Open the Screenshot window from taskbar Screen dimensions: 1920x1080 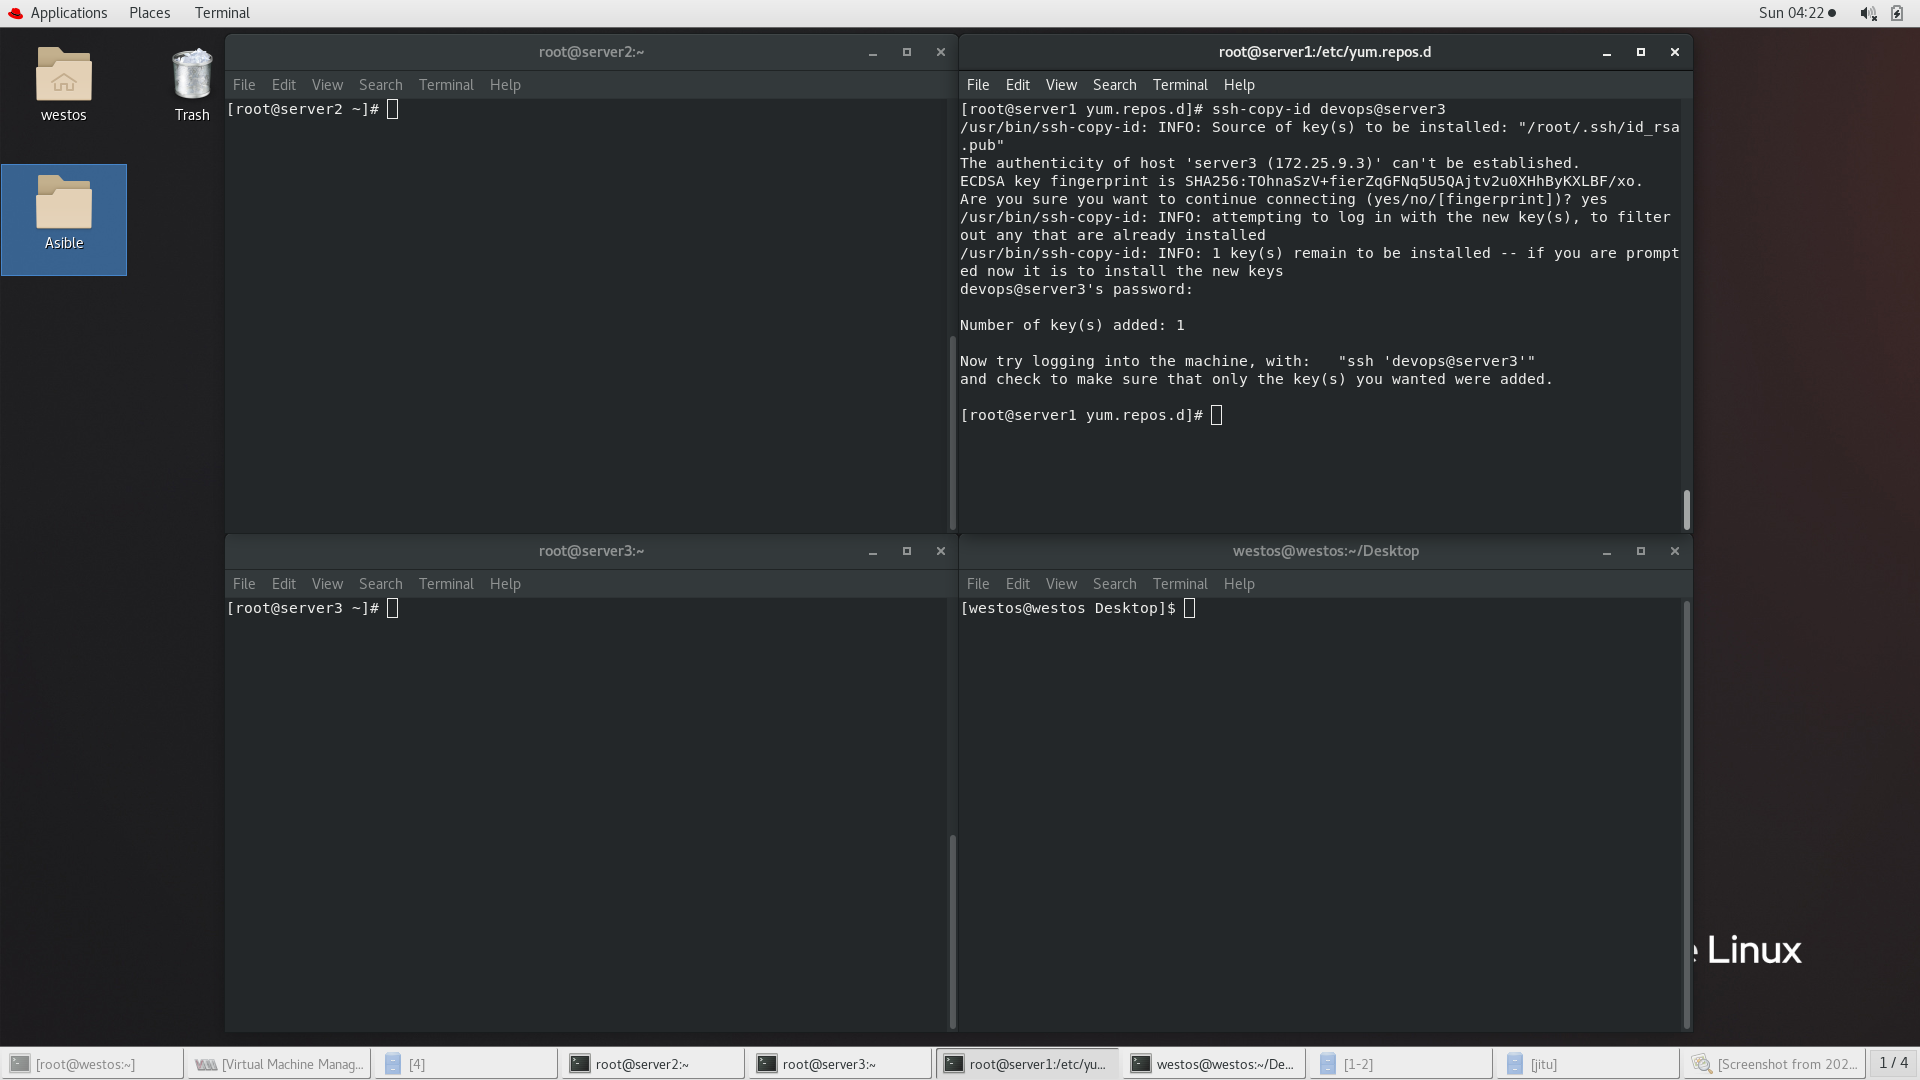[1775, 1064]
